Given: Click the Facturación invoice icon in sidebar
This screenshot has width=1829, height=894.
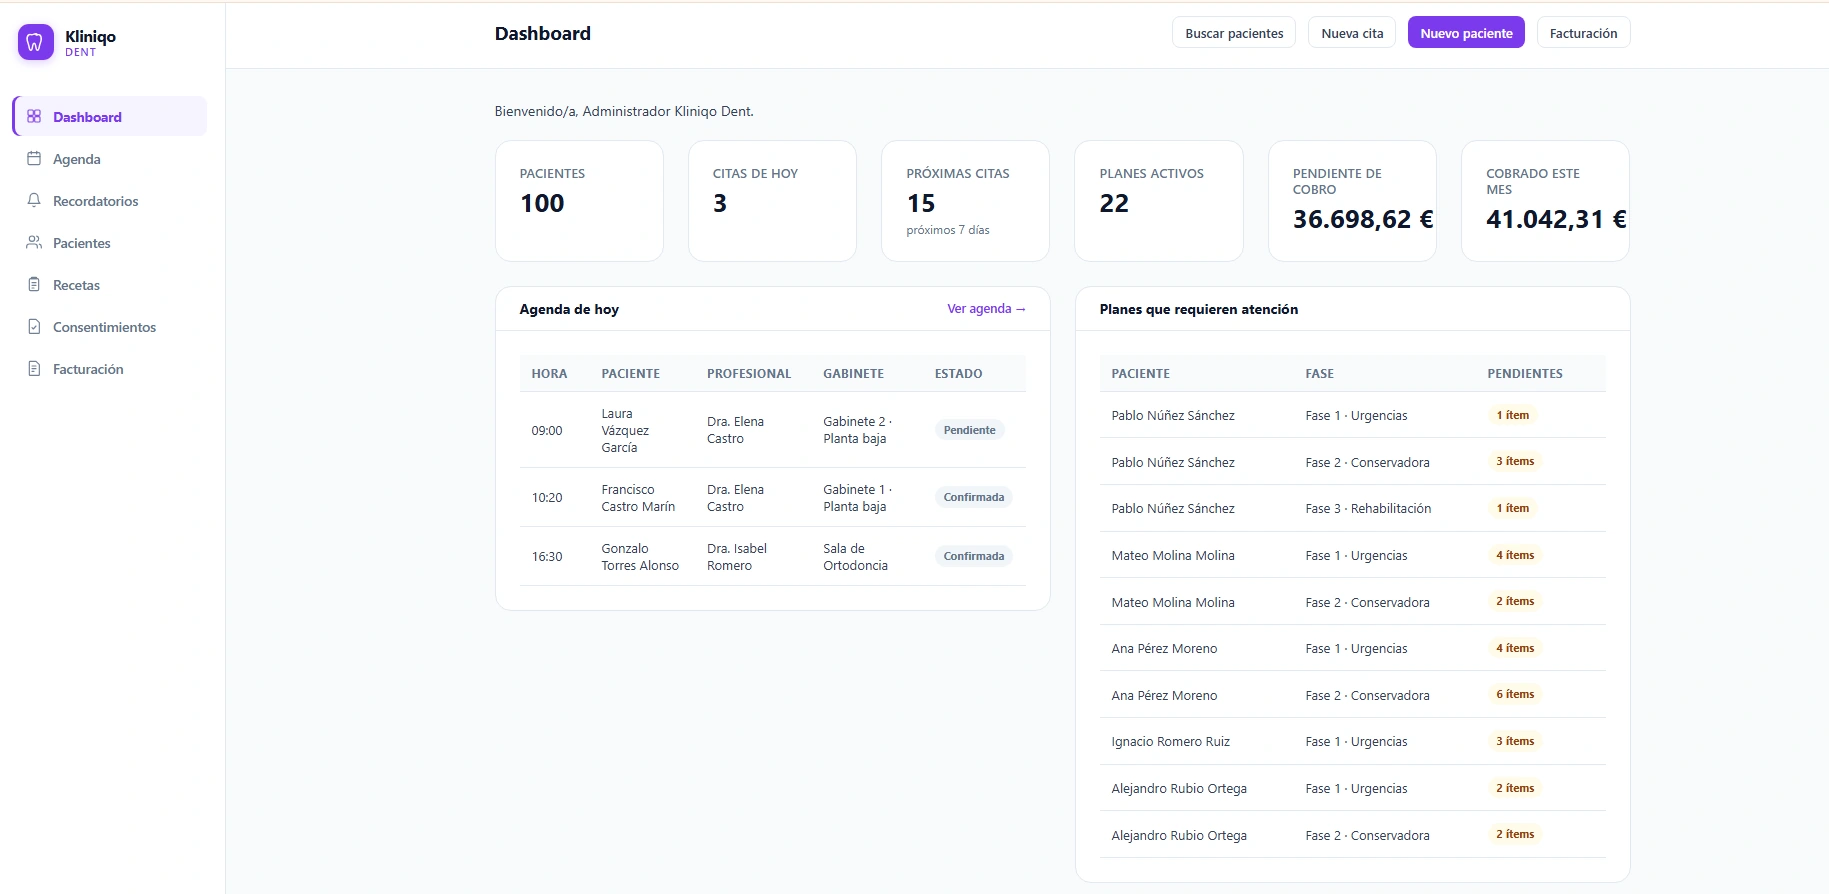Looking at the screenshot, I should (x=34, y=368).
